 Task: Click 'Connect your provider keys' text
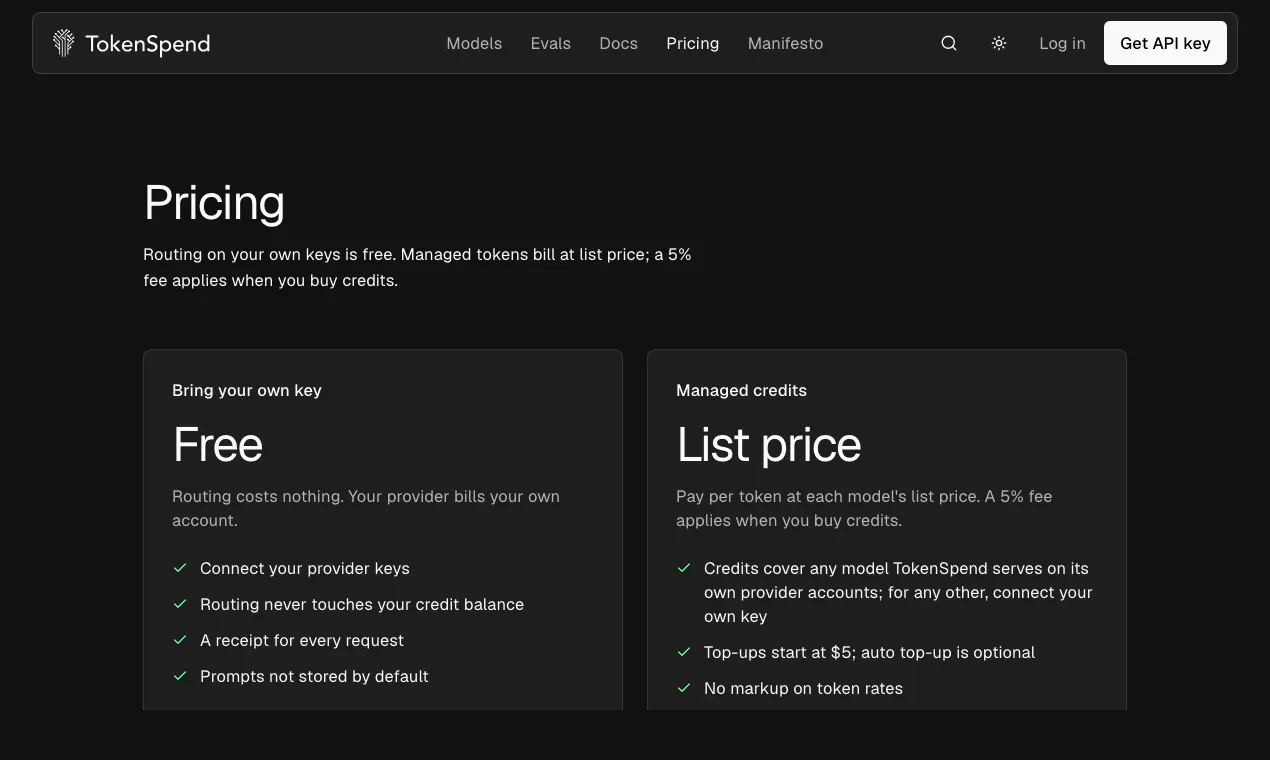pos(305,568)
